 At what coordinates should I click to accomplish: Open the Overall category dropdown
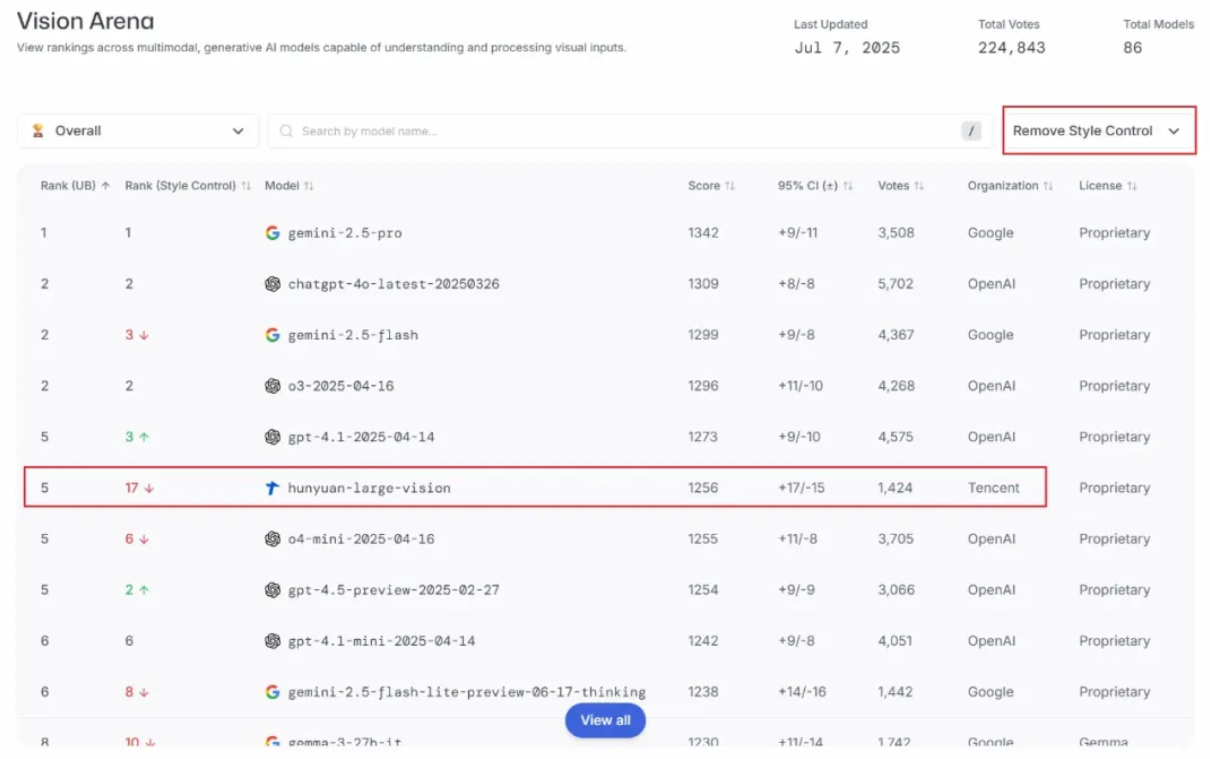(x=138, y=131)
